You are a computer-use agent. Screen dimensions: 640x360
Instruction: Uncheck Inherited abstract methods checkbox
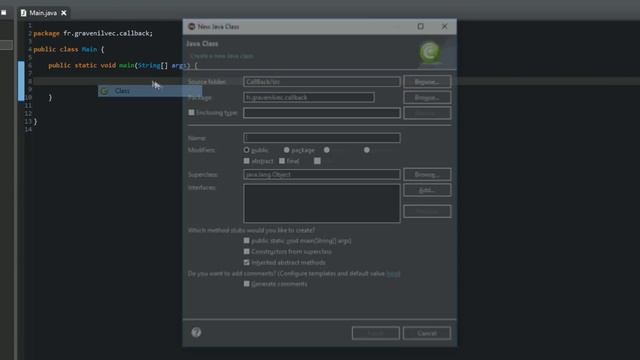click(x=247, y=262)
